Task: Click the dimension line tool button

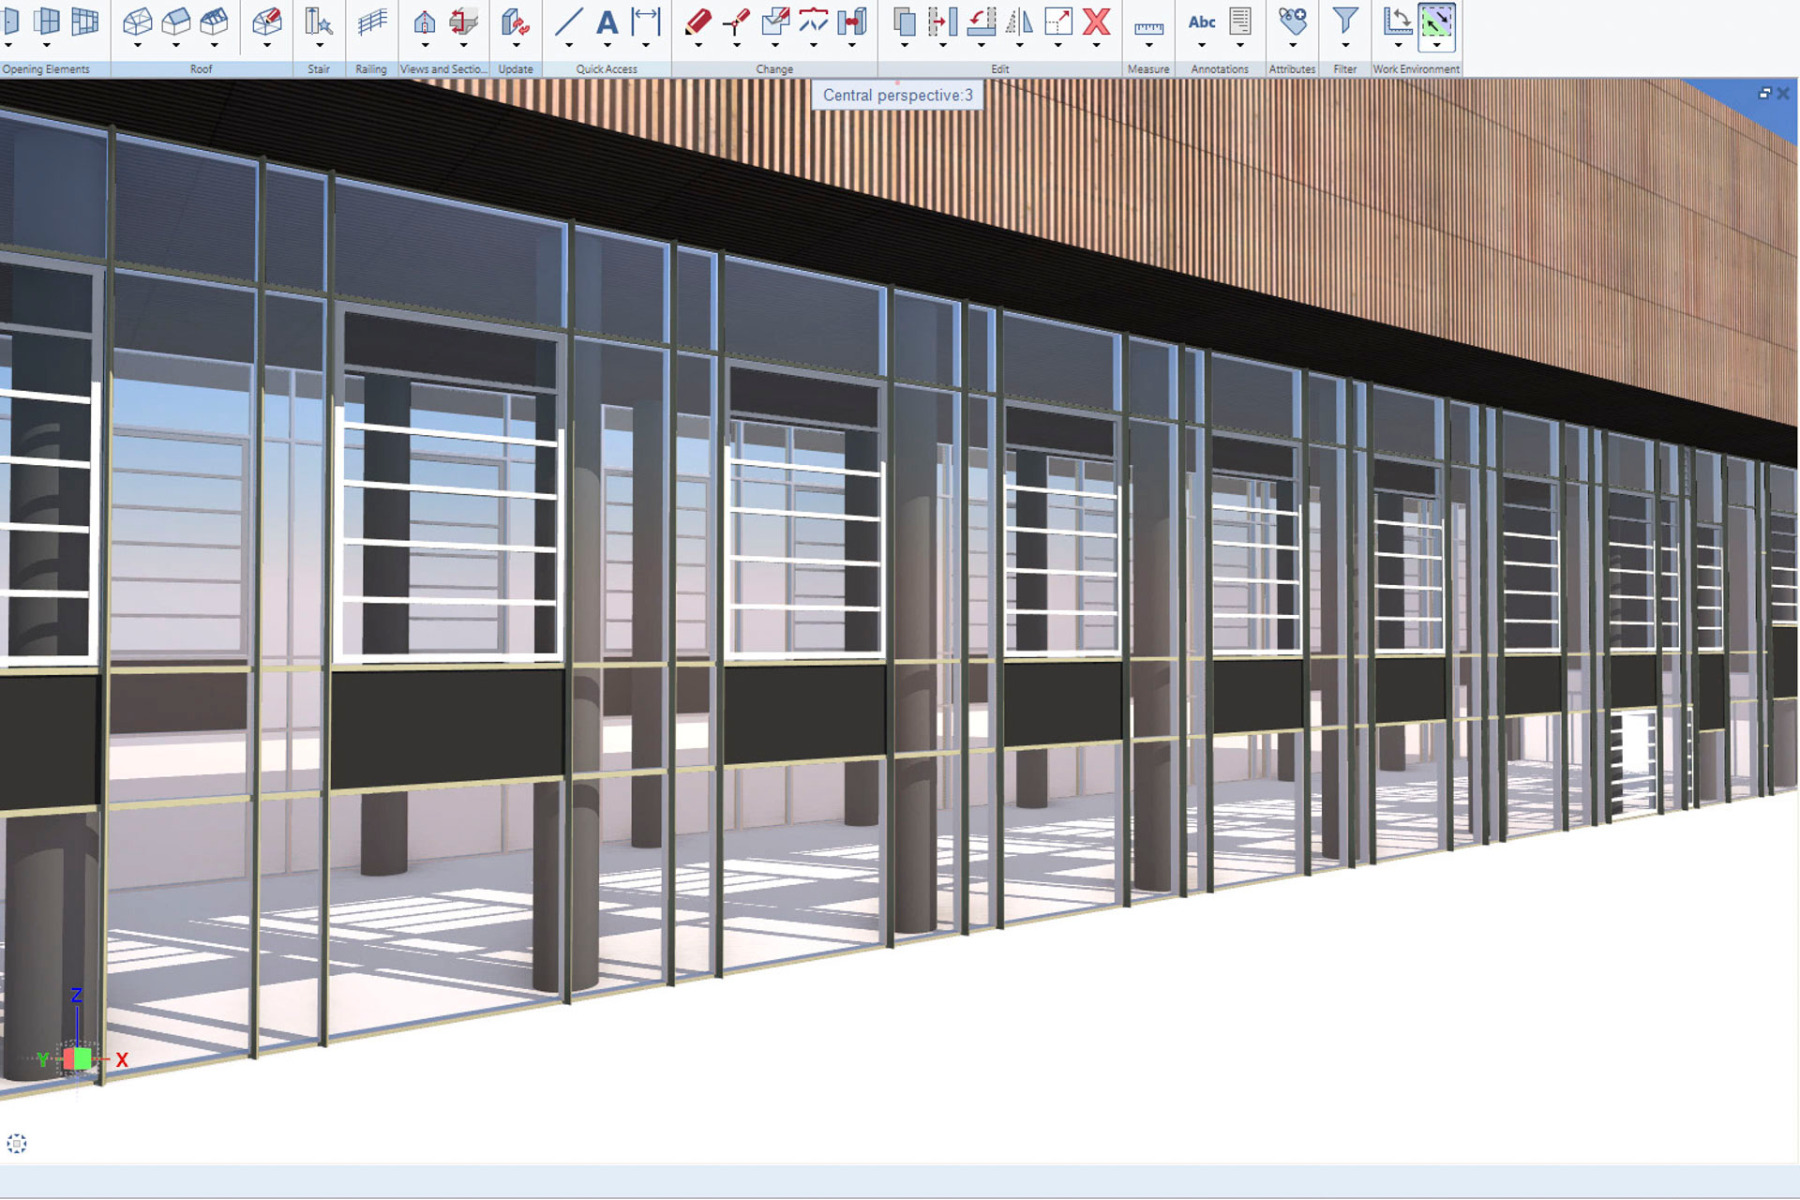Action: (644, 22)
